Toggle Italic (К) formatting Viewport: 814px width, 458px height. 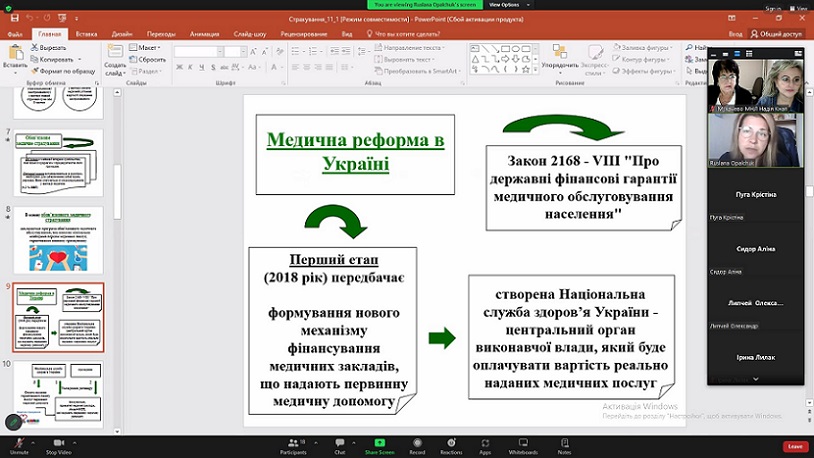191,67
